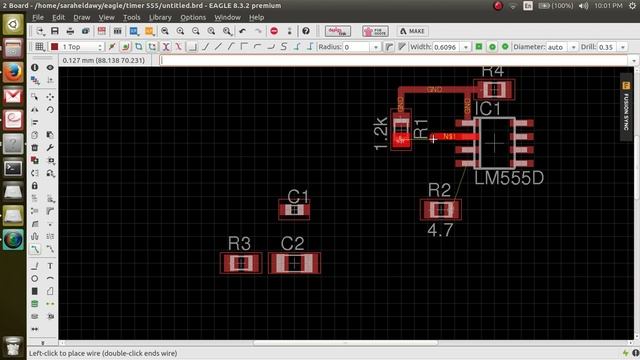Image resolution: width=640 pixels, height=360 pixels.
Task: Select octagon via shape
Action: pyautogui.click(x=505, y=47)
